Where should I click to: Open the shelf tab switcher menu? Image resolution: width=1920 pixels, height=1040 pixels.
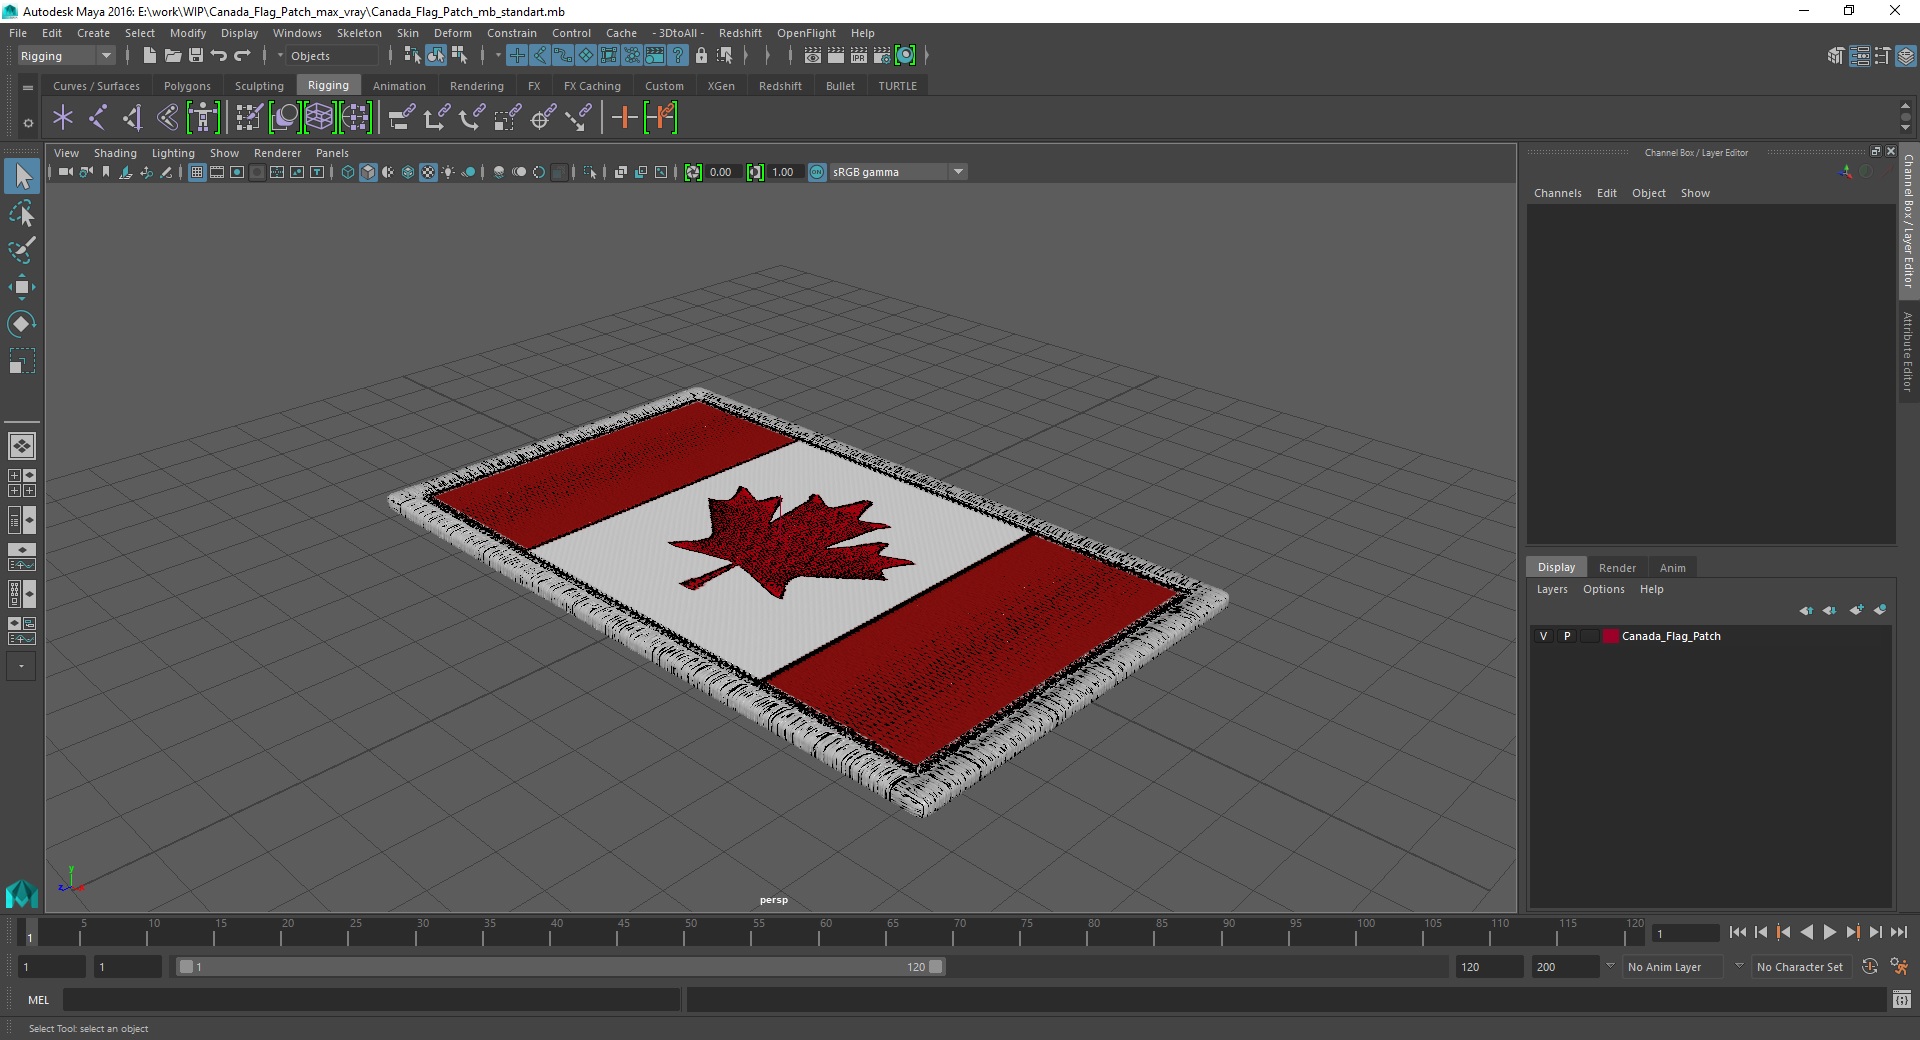[x=28, y=87]
